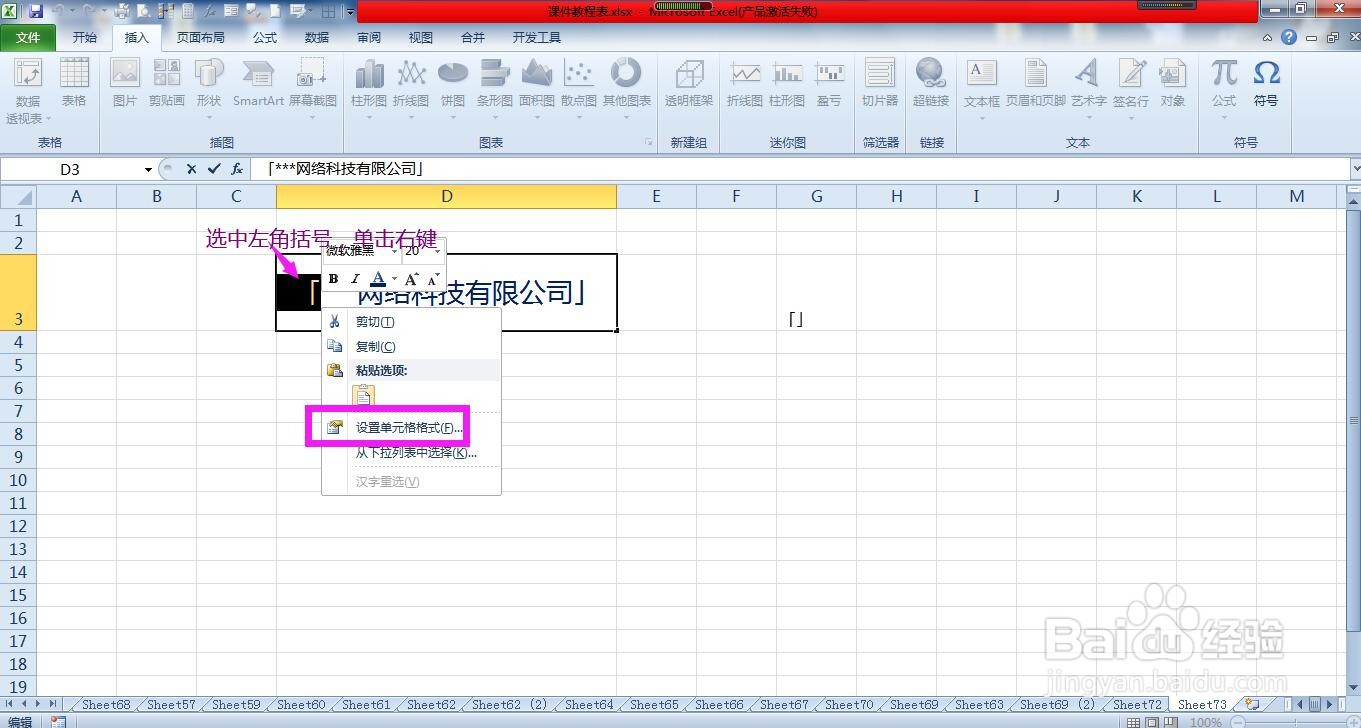Open 设置单元格格式 from the context menu
Viewport: 1361px width, 728px height.
(x=404, y=427)
